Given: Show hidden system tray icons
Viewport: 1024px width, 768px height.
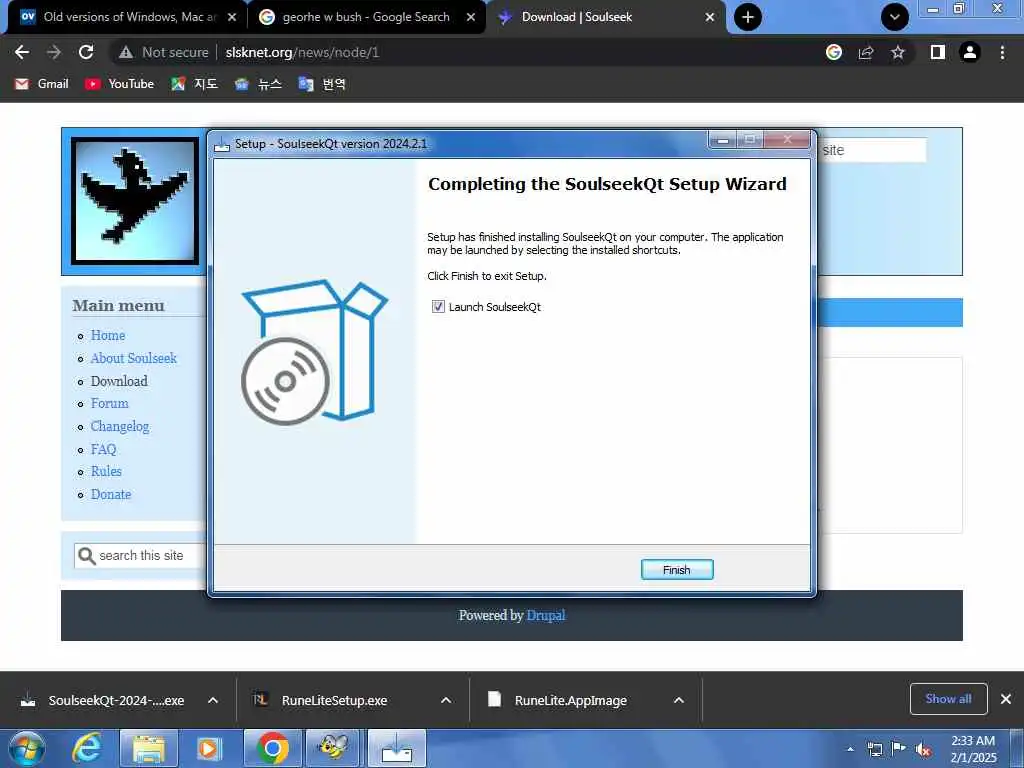Looking at the screenshot, I should (850, 749).
